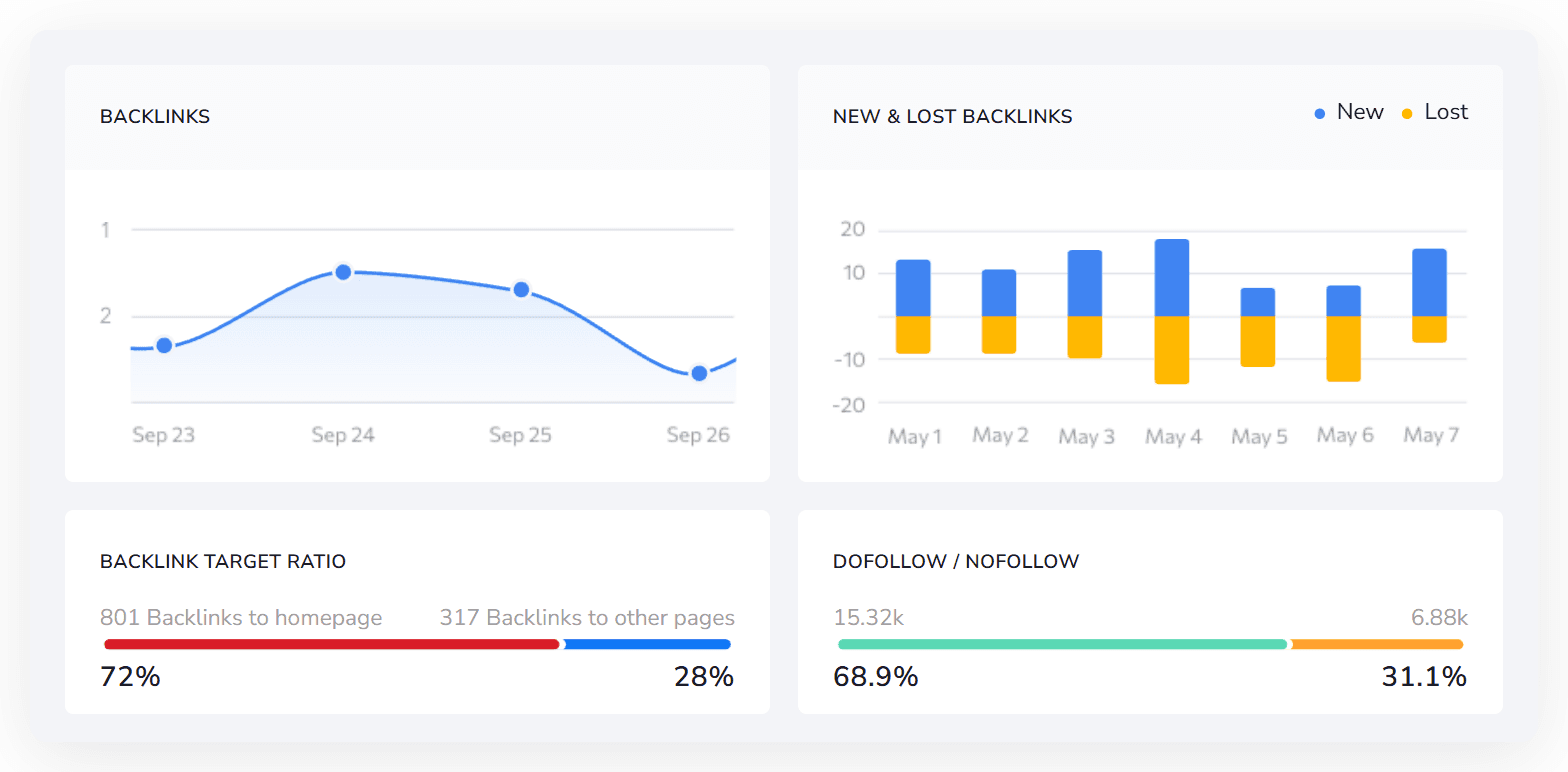Viewport: 1568px width, 772px height.
Task: Select the blue New bar for May 6
Action: (x=1344, y=301)
